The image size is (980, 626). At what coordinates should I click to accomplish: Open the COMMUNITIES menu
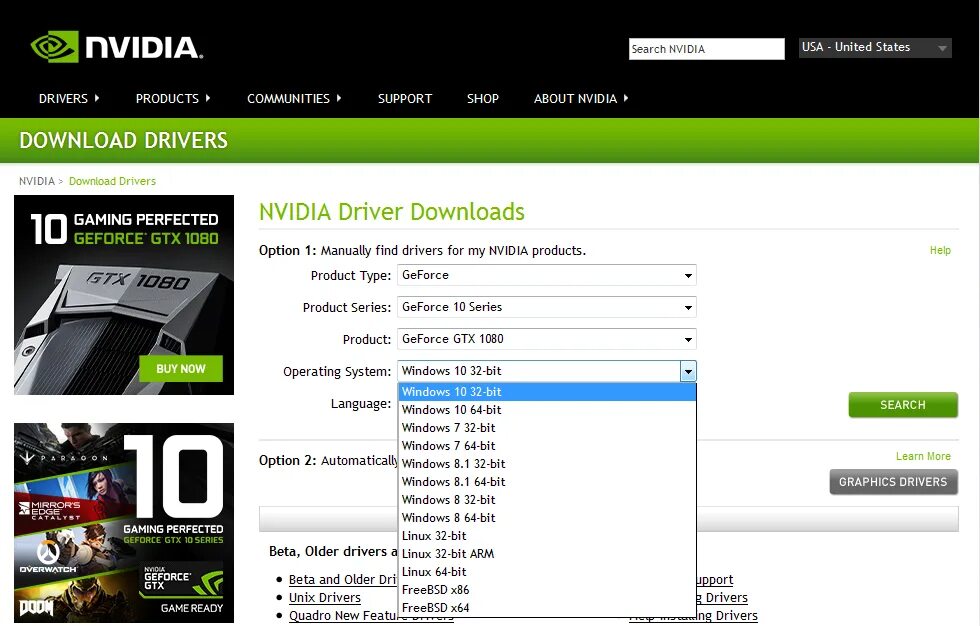[294, 99]
